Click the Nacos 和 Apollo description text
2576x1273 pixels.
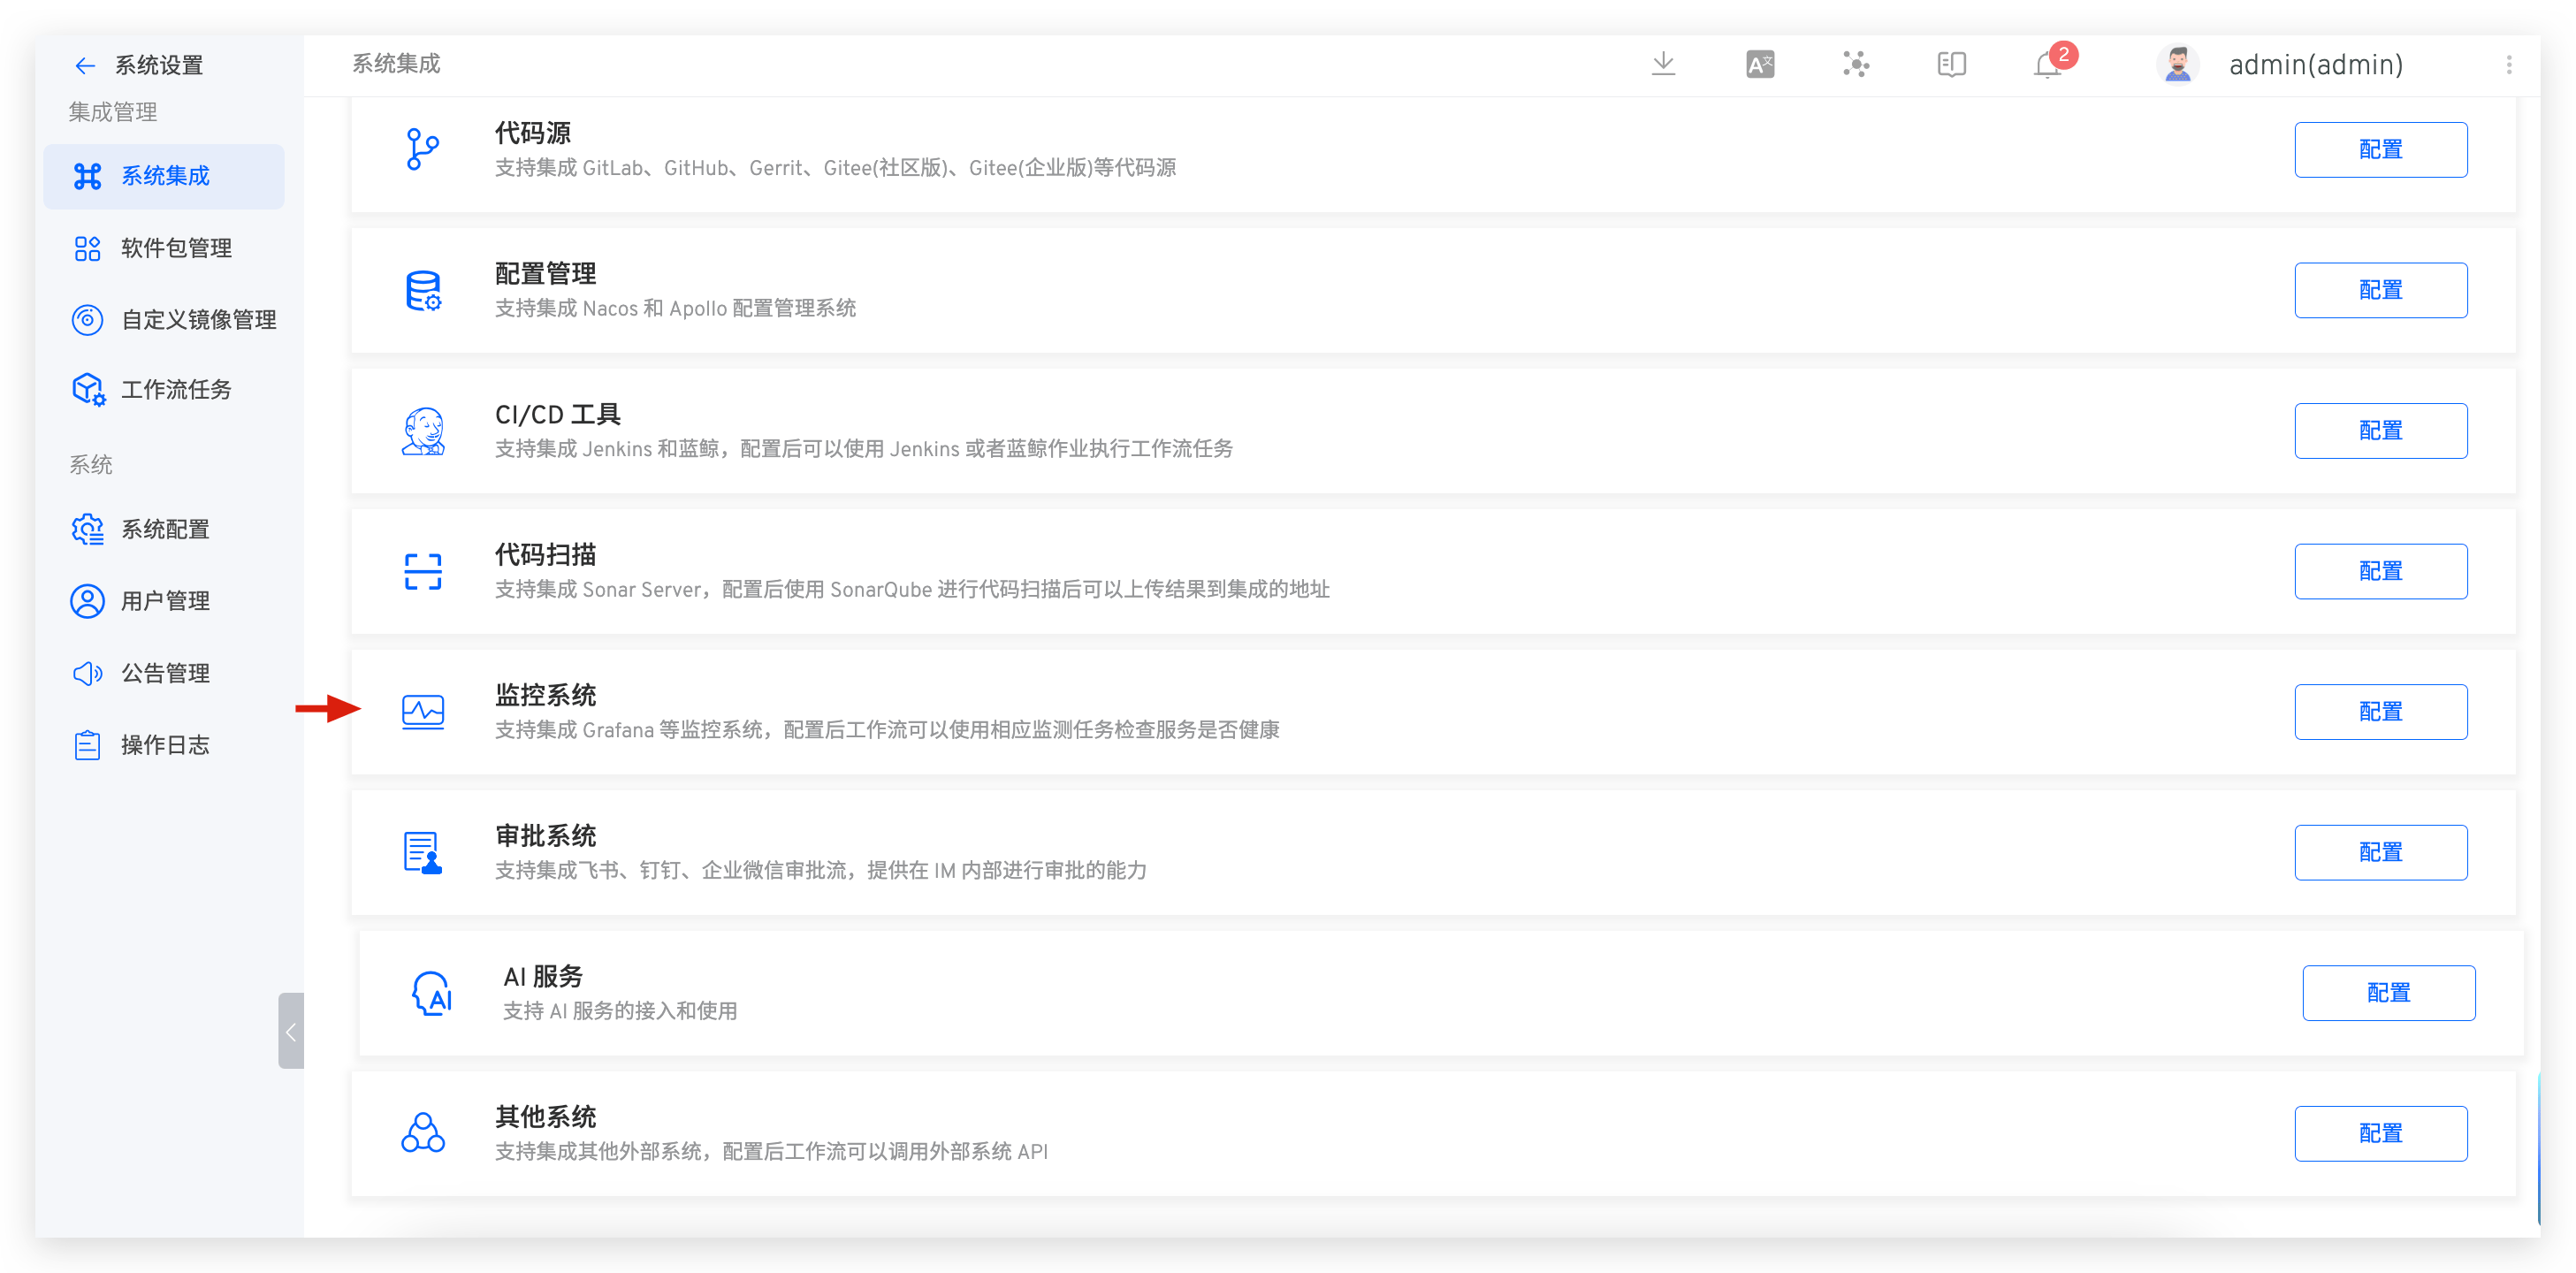tap(675, 309)
